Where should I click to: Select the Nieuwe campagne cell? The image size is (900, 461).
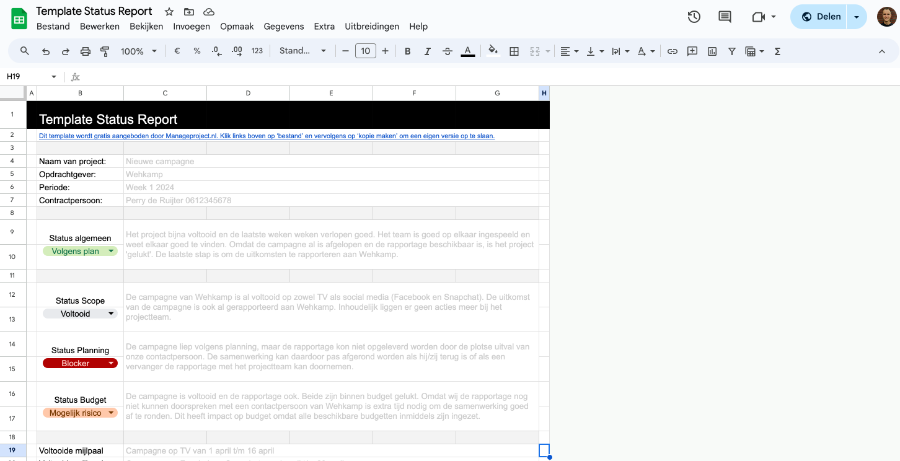pos(331,161)
